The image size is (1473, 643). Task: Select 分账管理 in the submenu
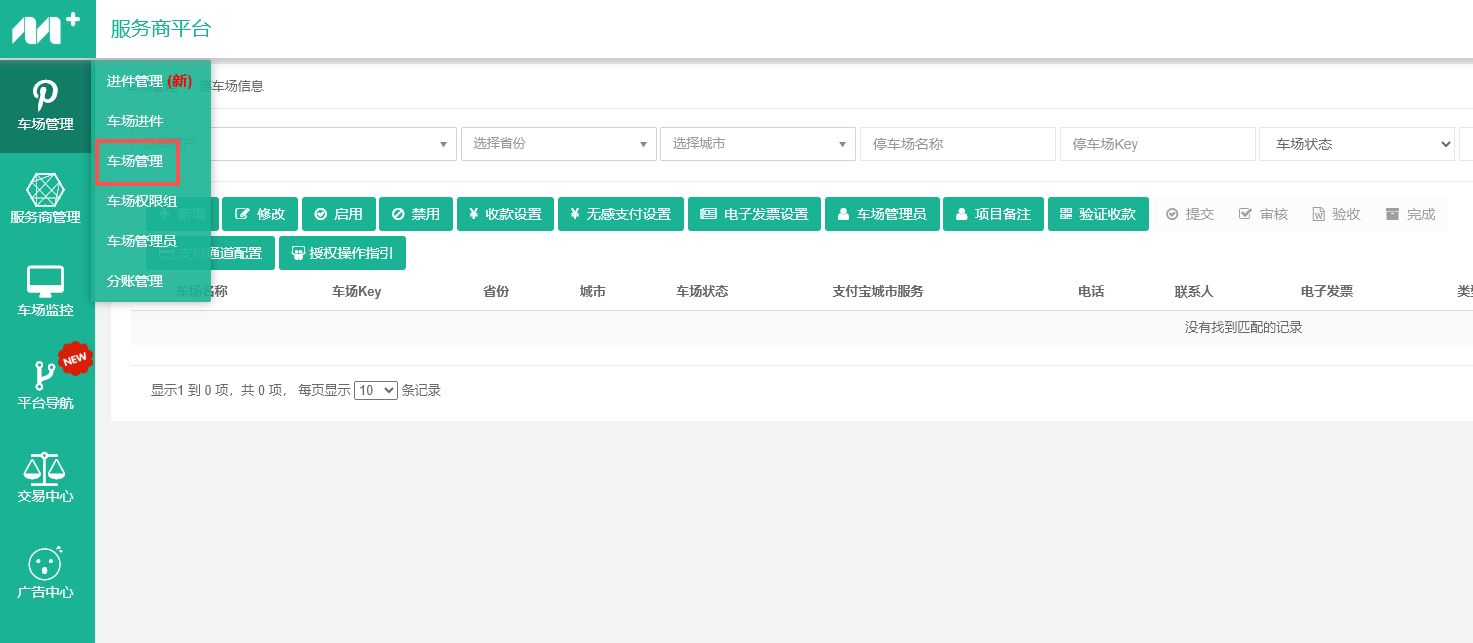pyautogui.click(x=135, y=281)
